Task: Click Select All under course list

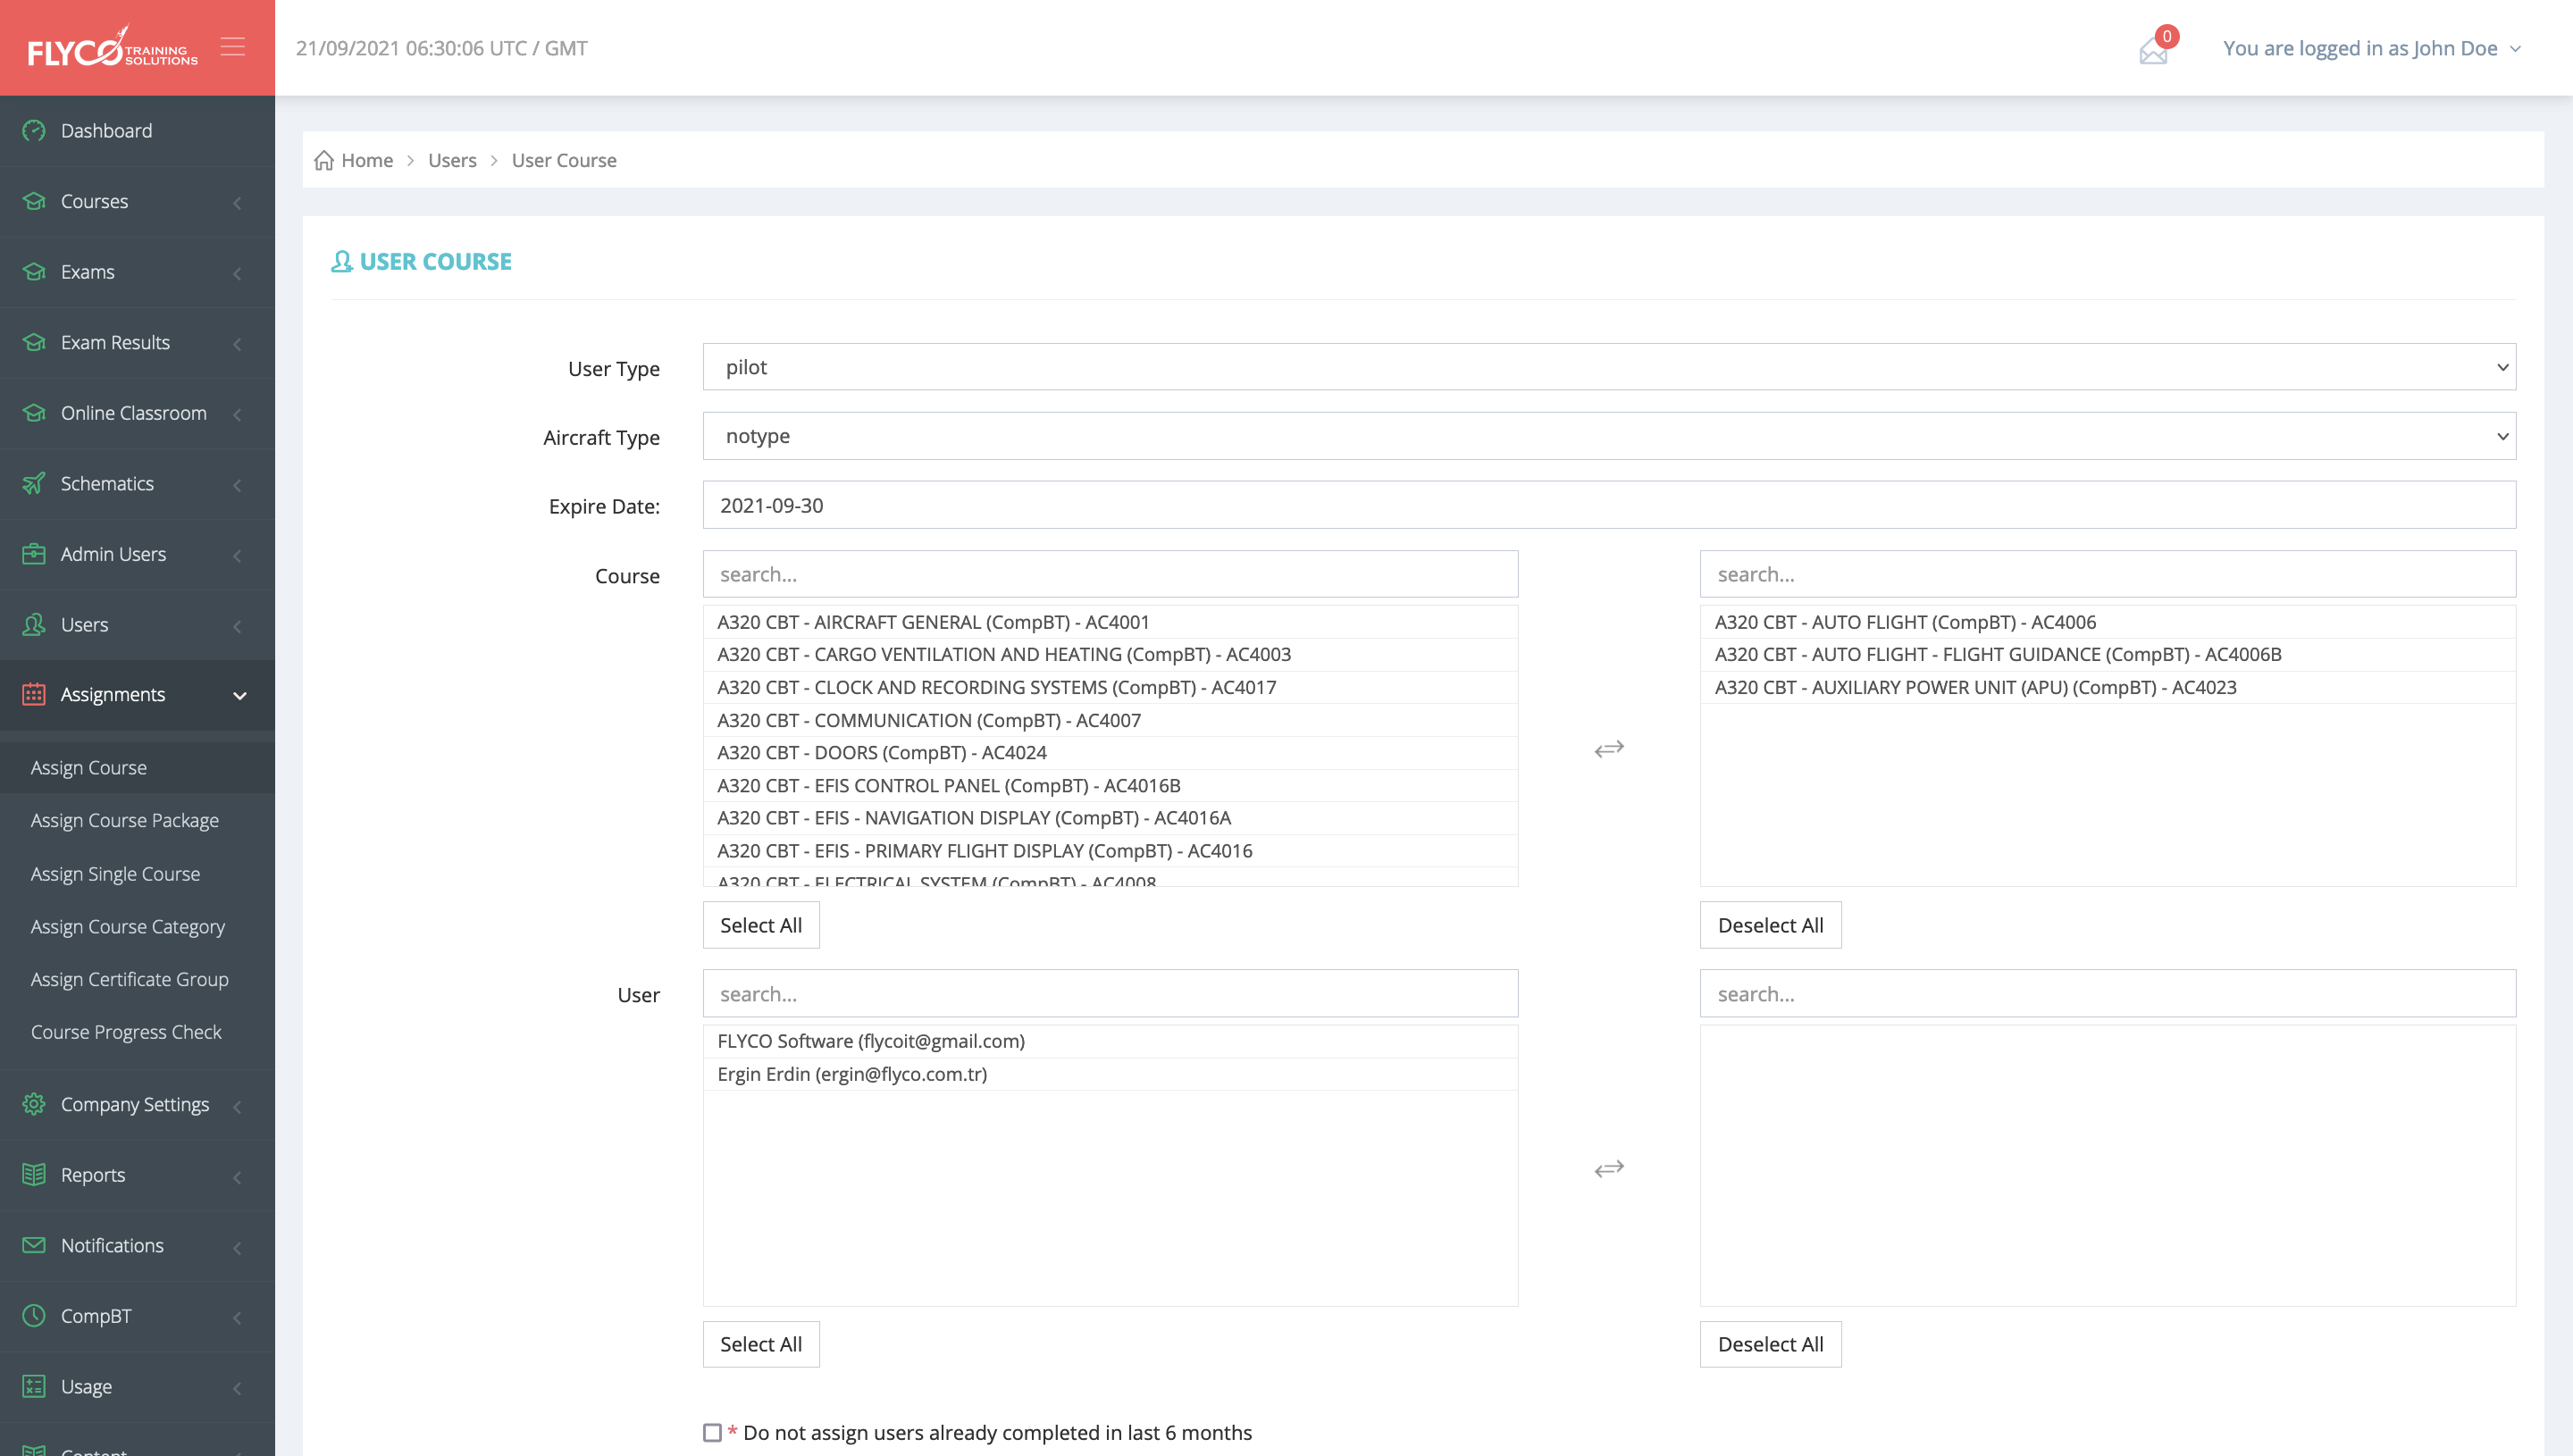Action: tap(761, 925)
